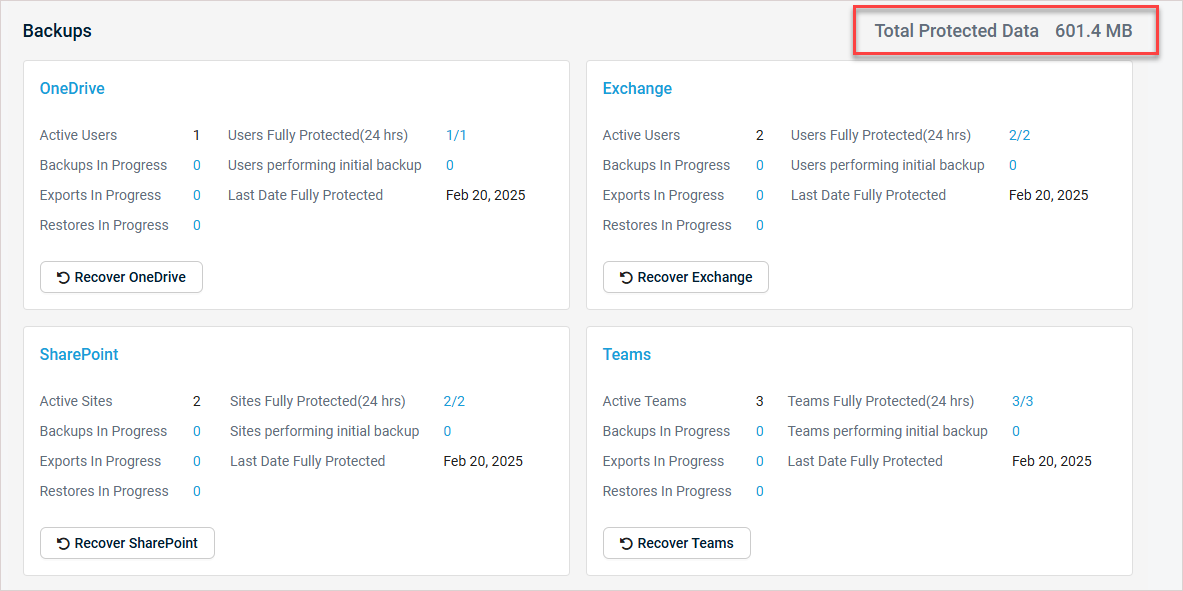Open Exchange Restores In Progress count link
1183x591 pixels.
tap(760, 225)
